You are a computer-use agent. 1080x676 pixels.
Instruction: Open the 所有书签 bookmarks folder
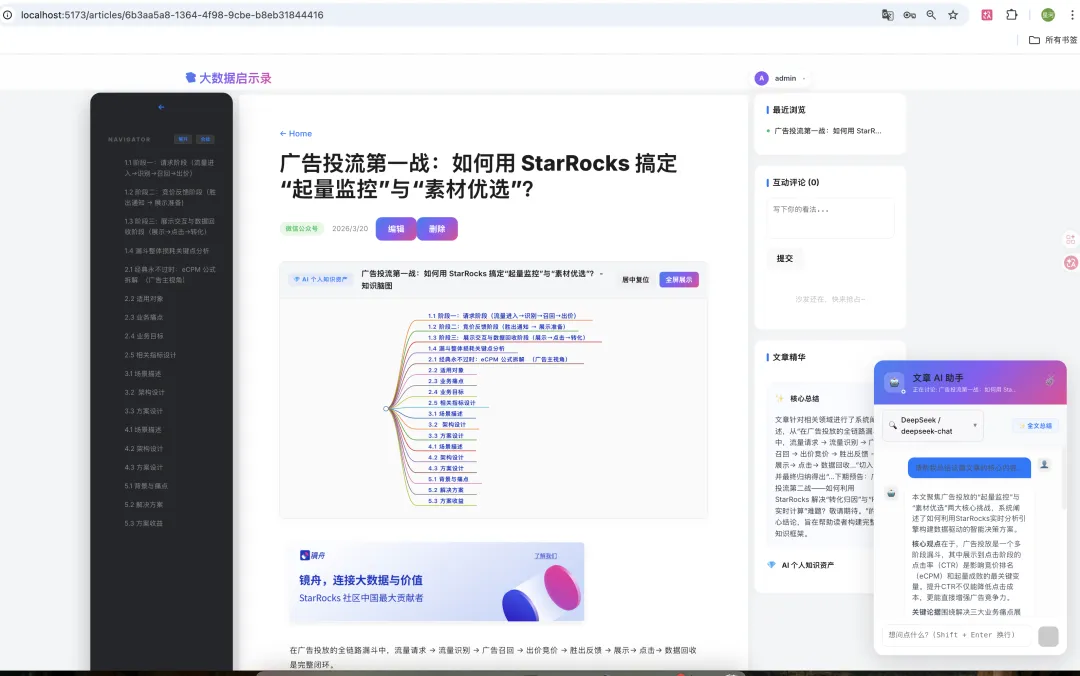coord(1052,40)
